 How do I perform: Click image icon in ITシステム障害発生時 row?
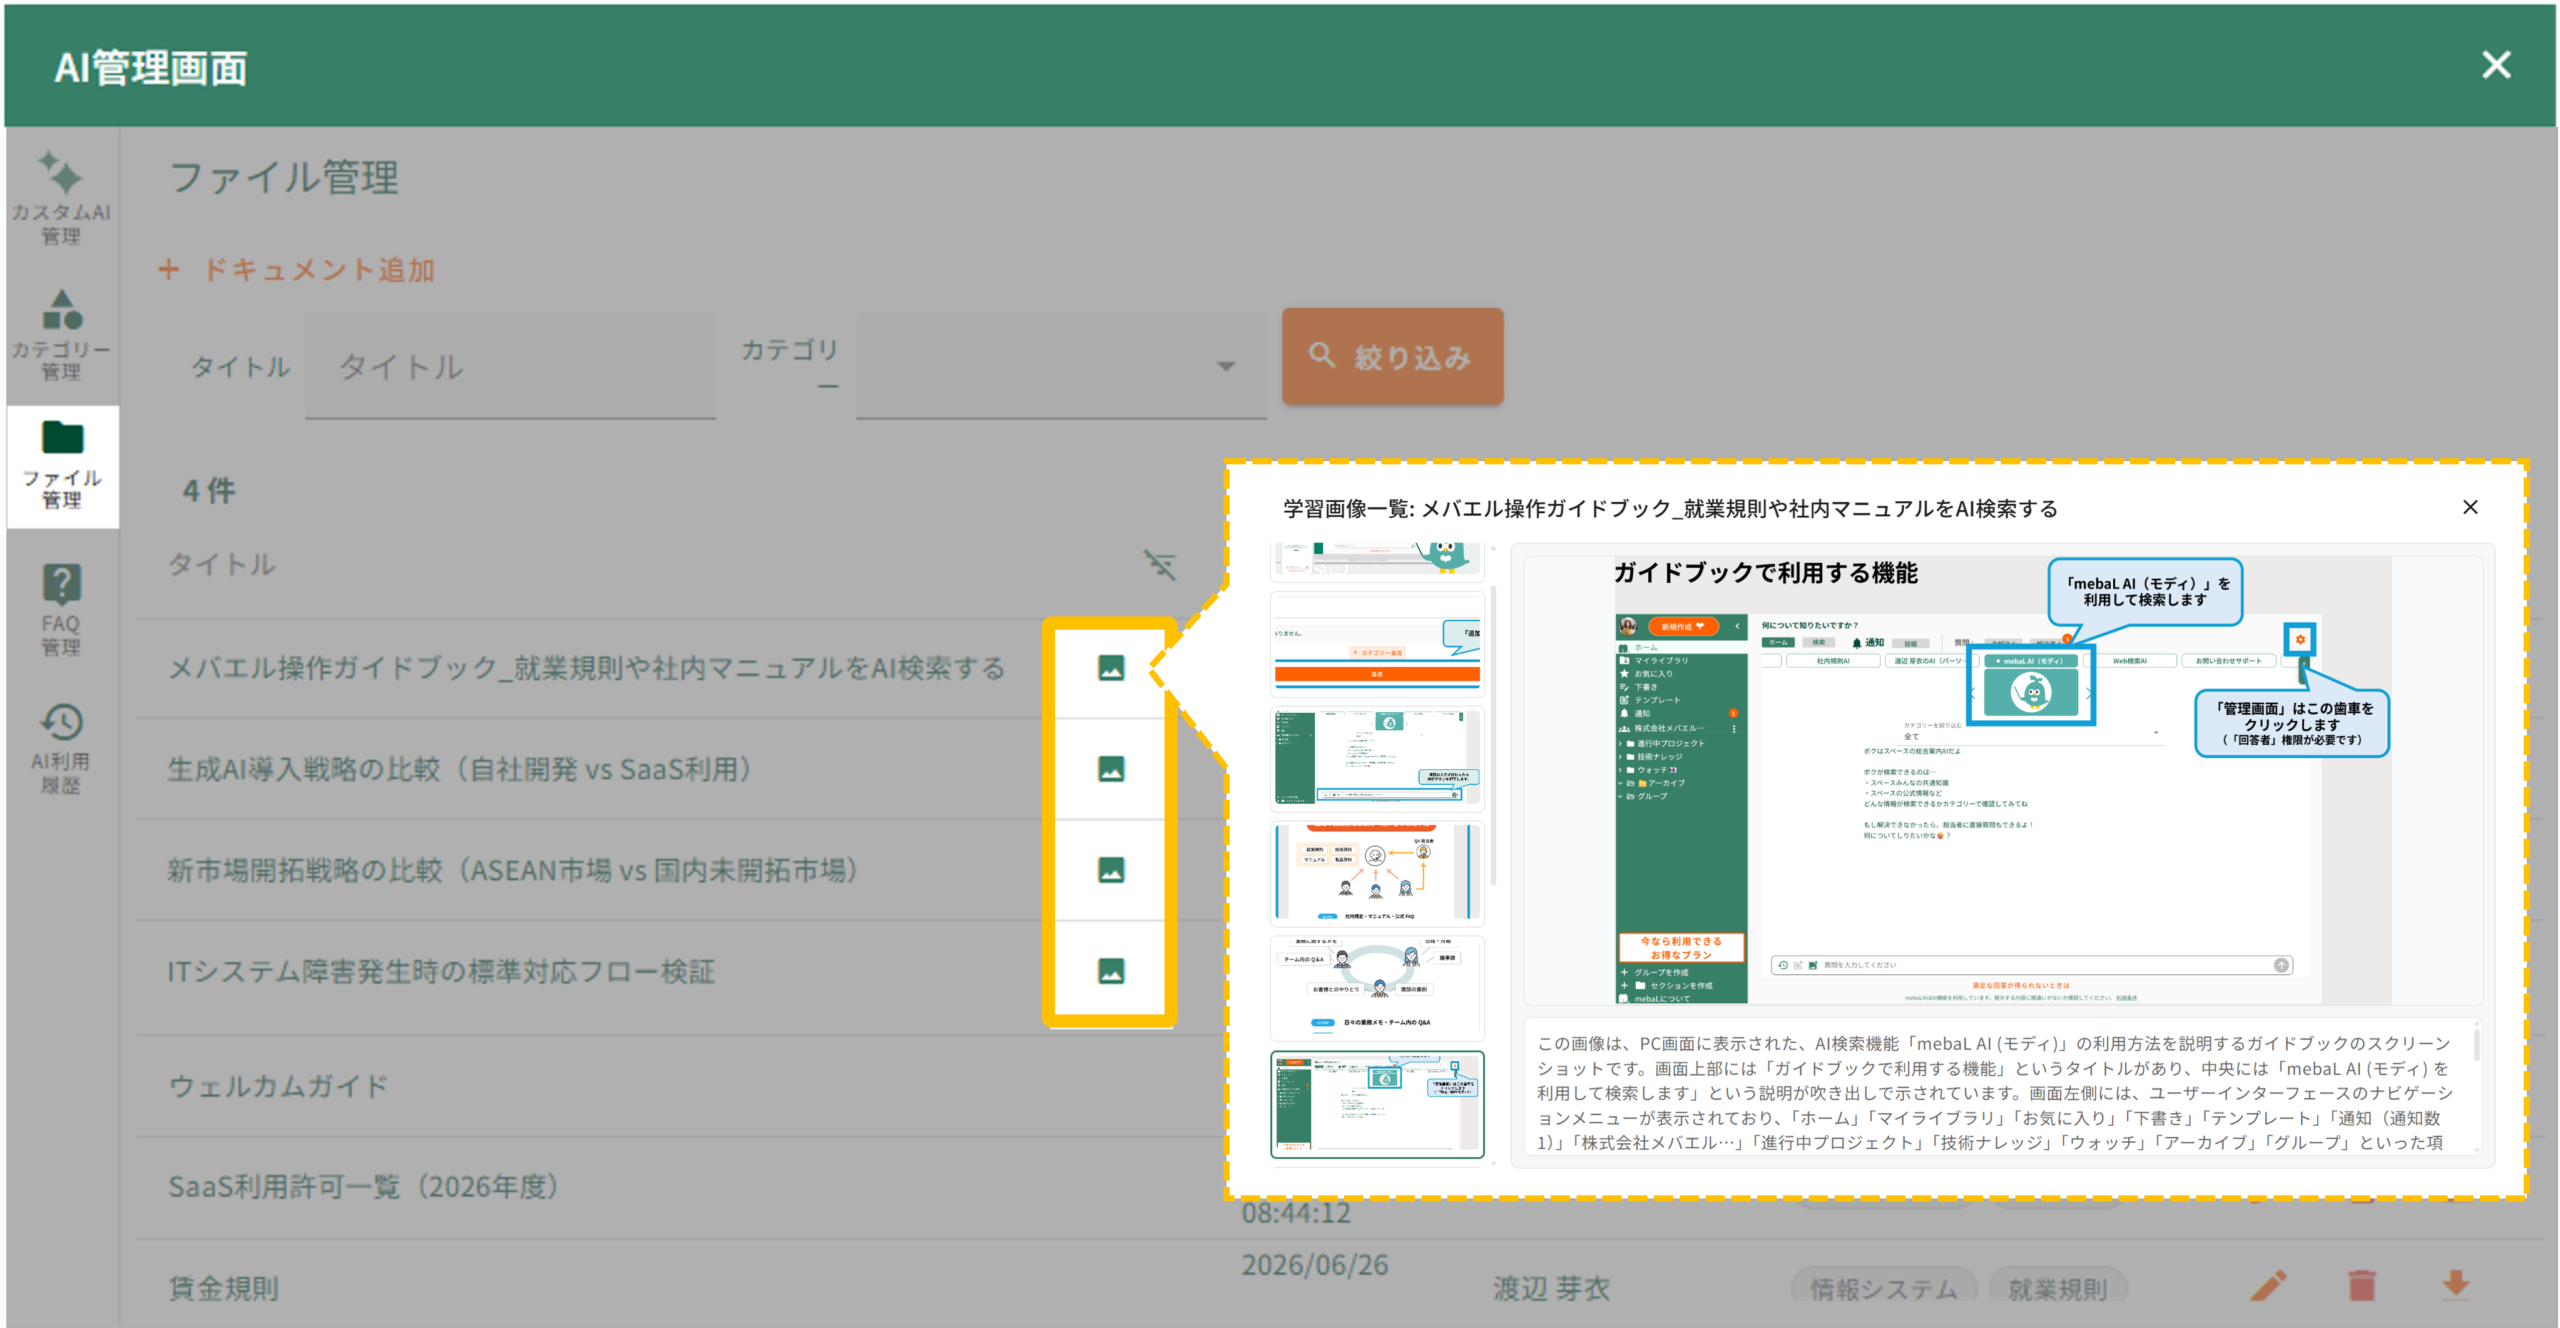[1110, 971]
